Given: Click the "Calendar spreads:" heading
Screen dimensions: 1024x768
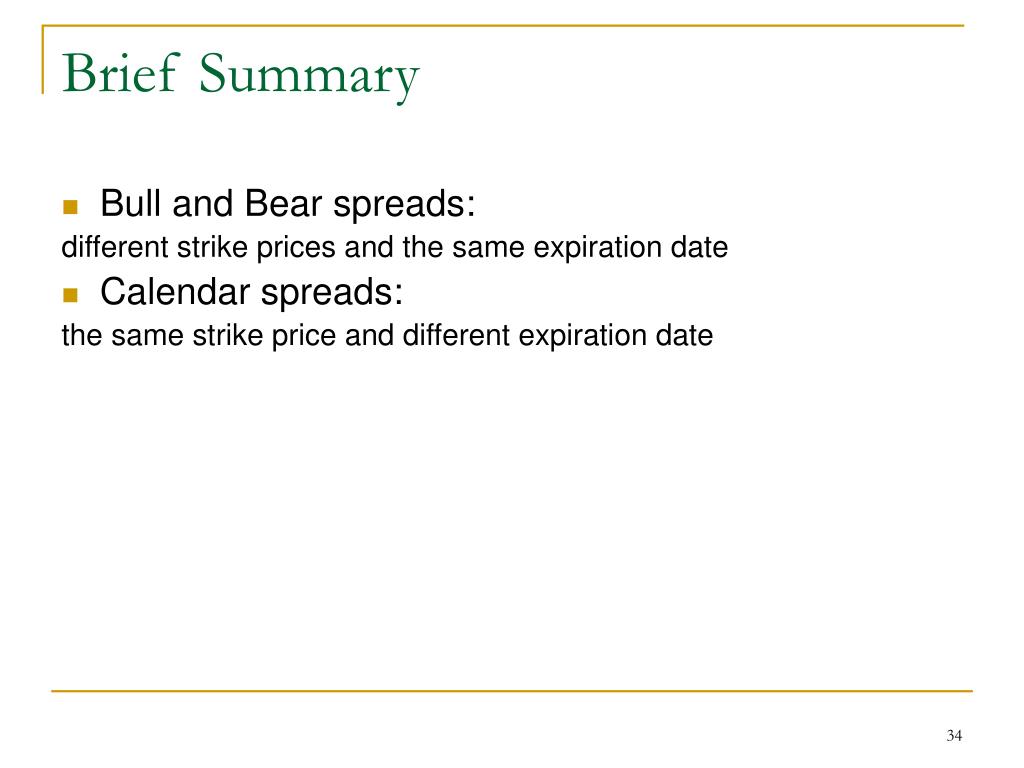Looking at the screenshot, I should point(251,292).
